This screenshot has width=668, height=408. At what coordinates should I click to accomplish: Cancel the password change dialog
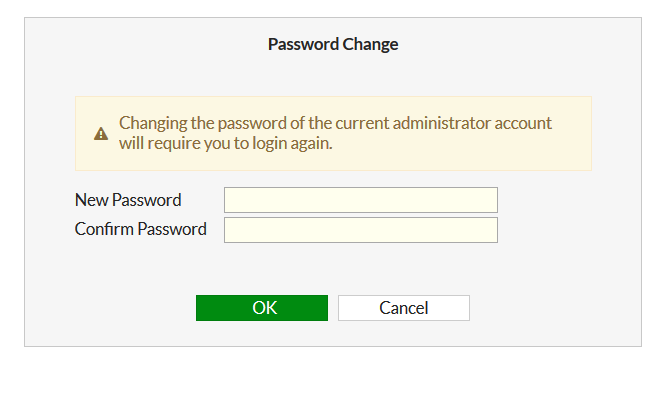(403, 308)
